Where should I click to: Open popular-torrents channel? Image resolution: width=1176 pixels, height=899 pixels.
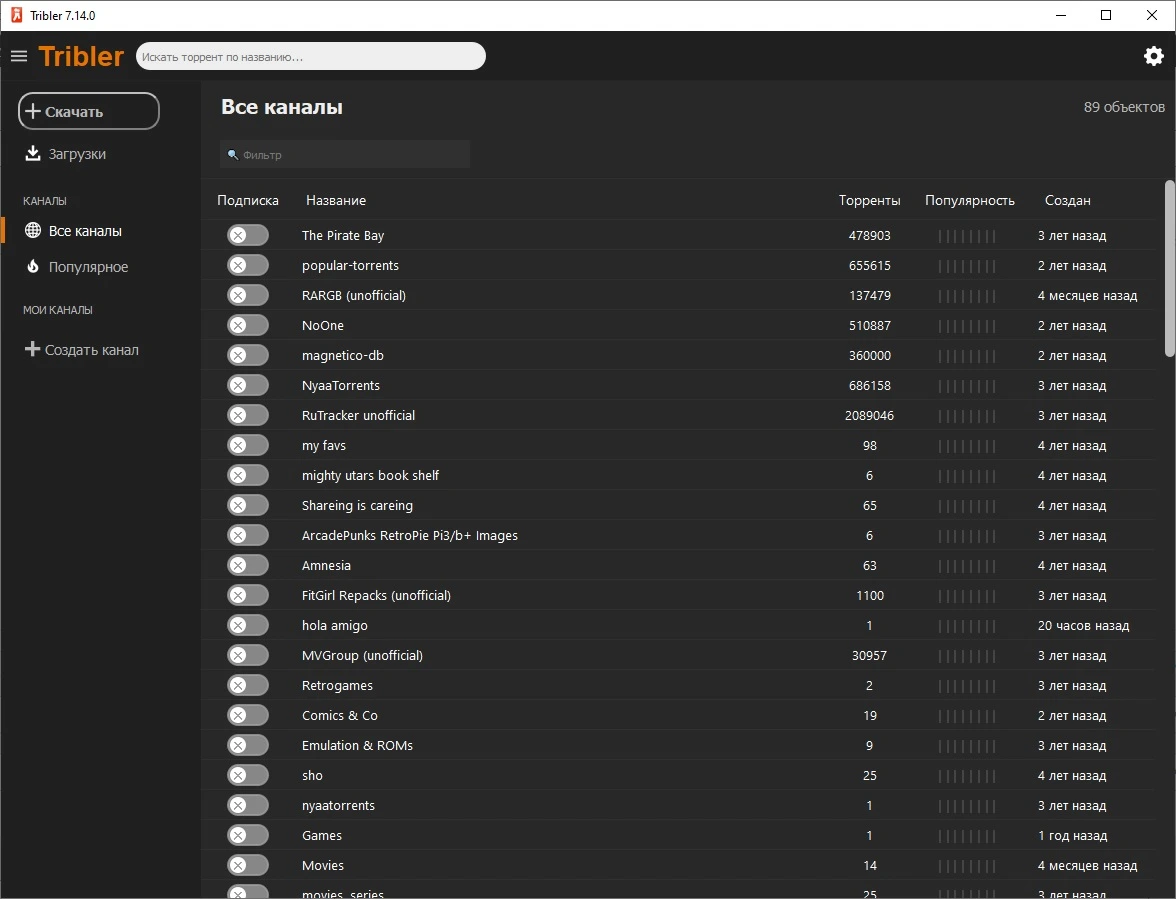pyautogui.click(x=350, y=265)
